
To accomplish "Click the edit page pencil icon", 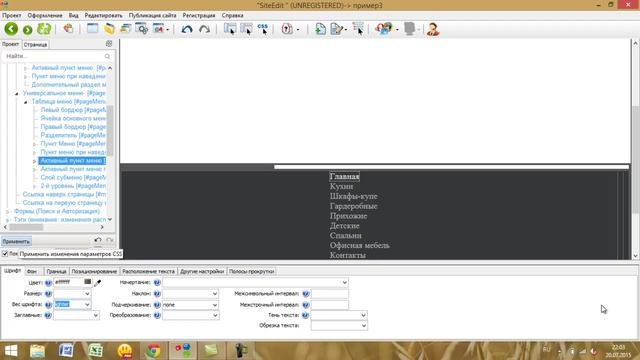I will tap(337, 29).
